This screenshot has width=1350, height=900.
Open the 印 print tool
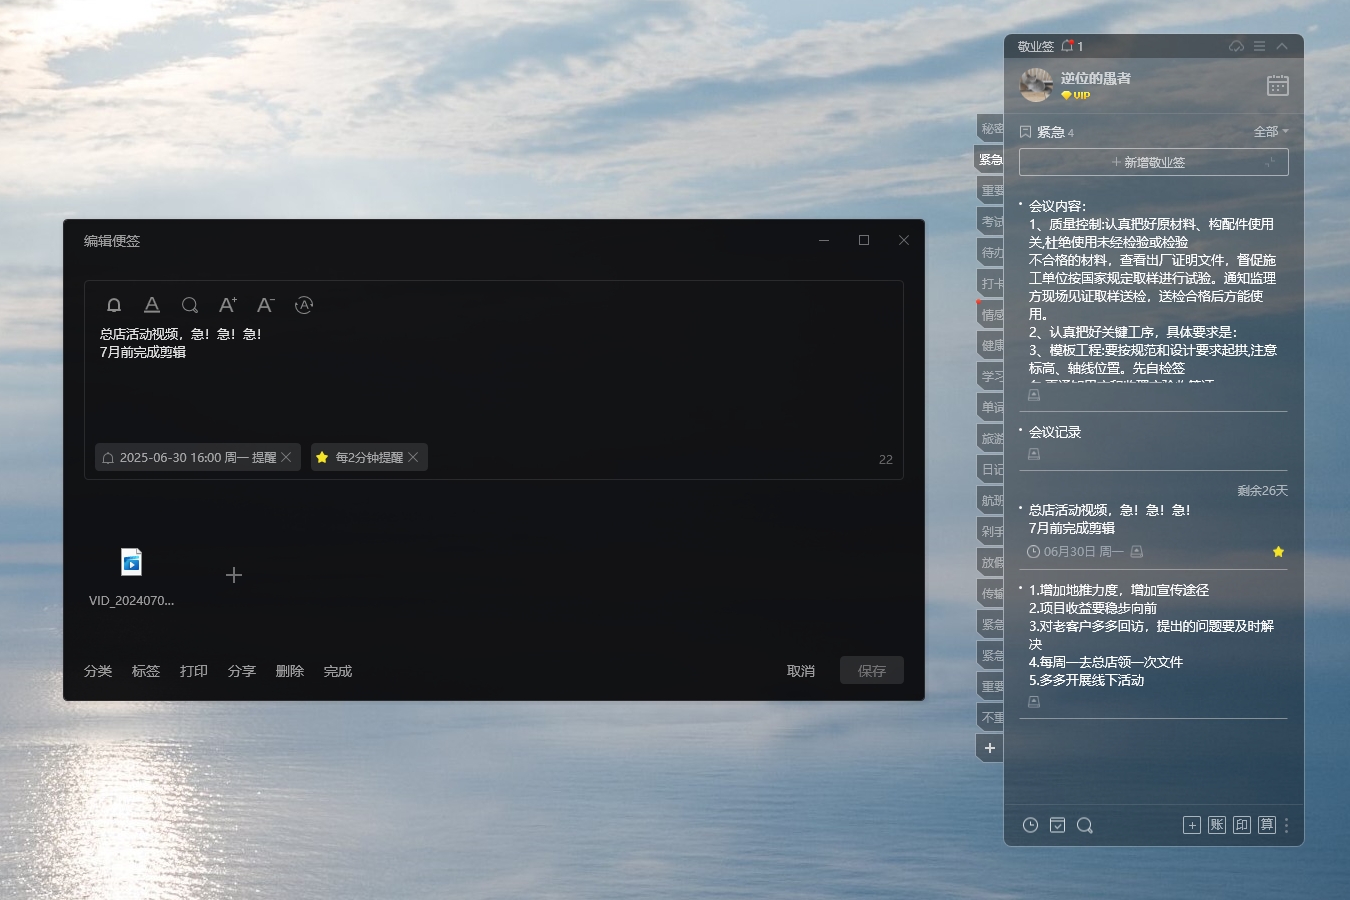(x=1242, y=825)
